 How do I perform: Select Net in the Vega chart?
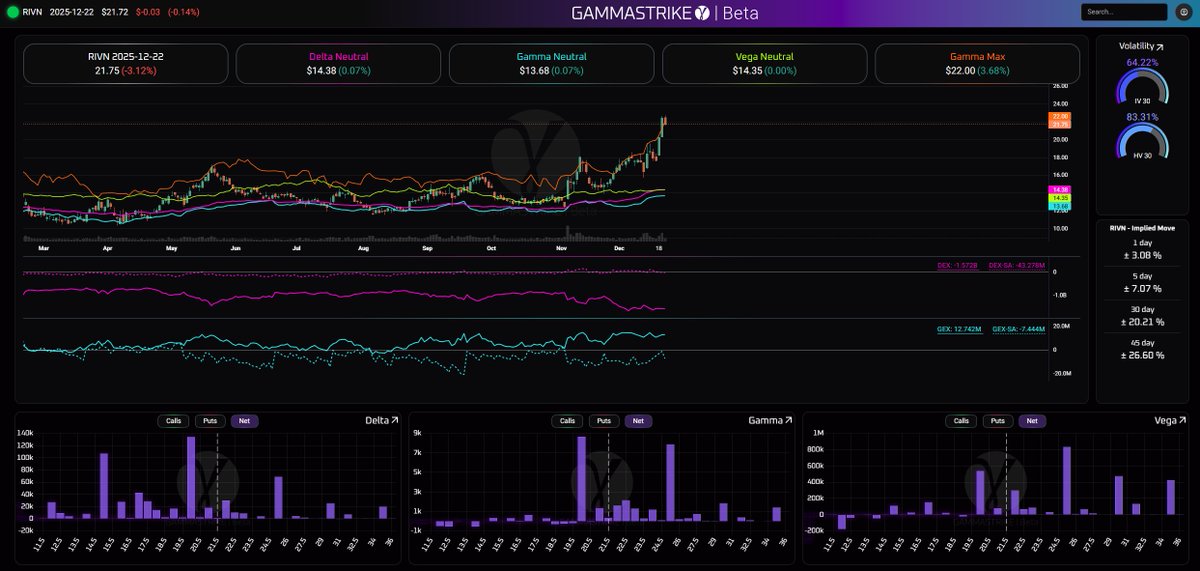click(1032, 421)
